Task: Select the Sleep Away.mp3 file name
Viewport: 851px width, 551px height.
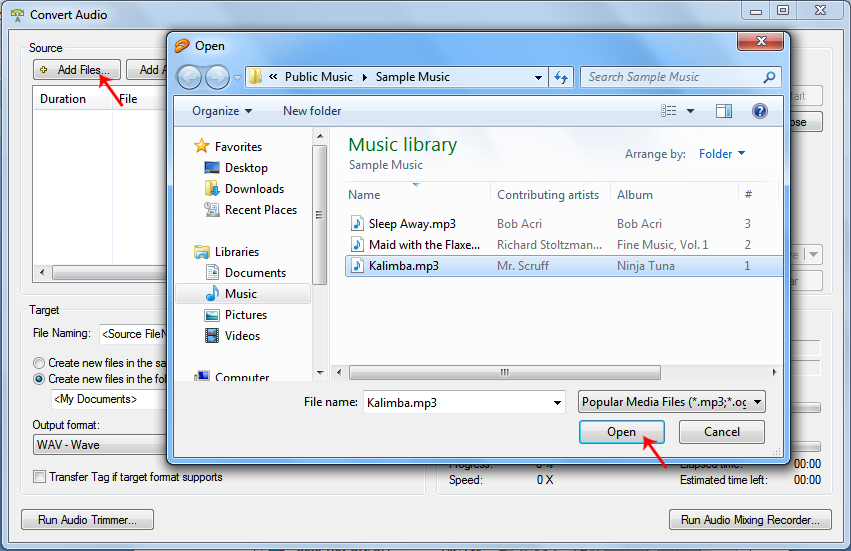Action: pos(412,224)
